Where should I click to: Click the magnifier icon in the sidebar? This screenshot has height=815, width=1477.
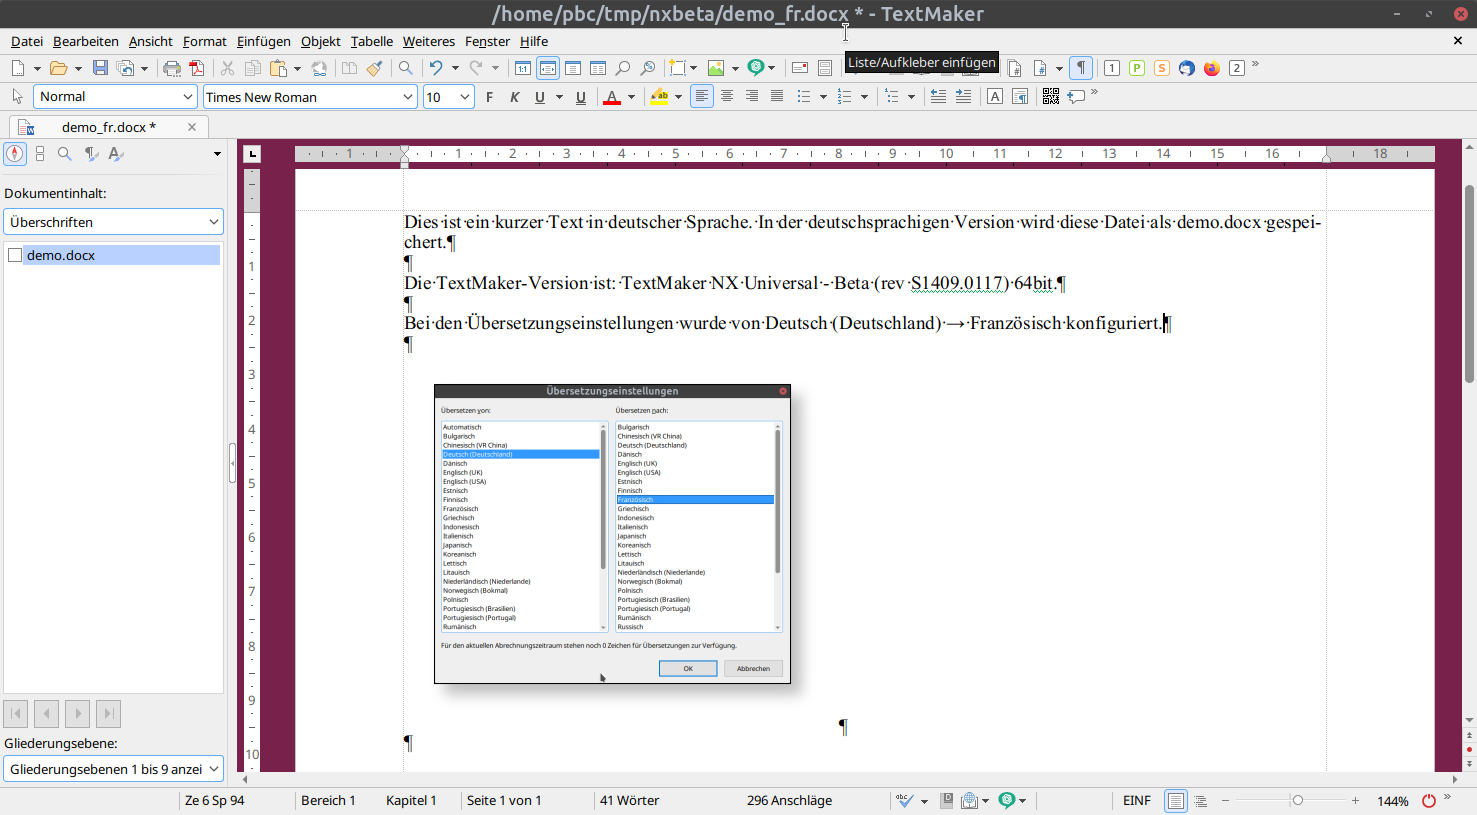tap(65, 154)
